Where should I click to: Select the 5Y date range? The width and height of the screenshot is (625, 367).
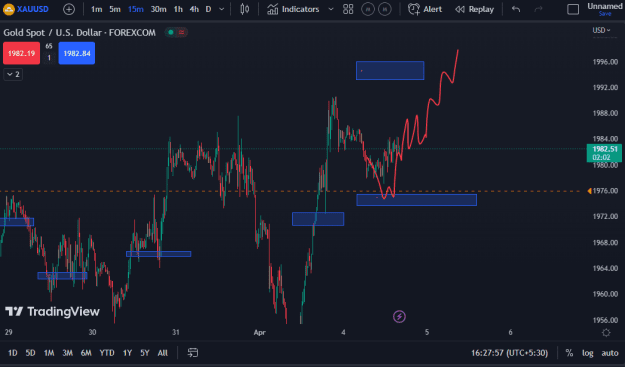pos(145,353)
